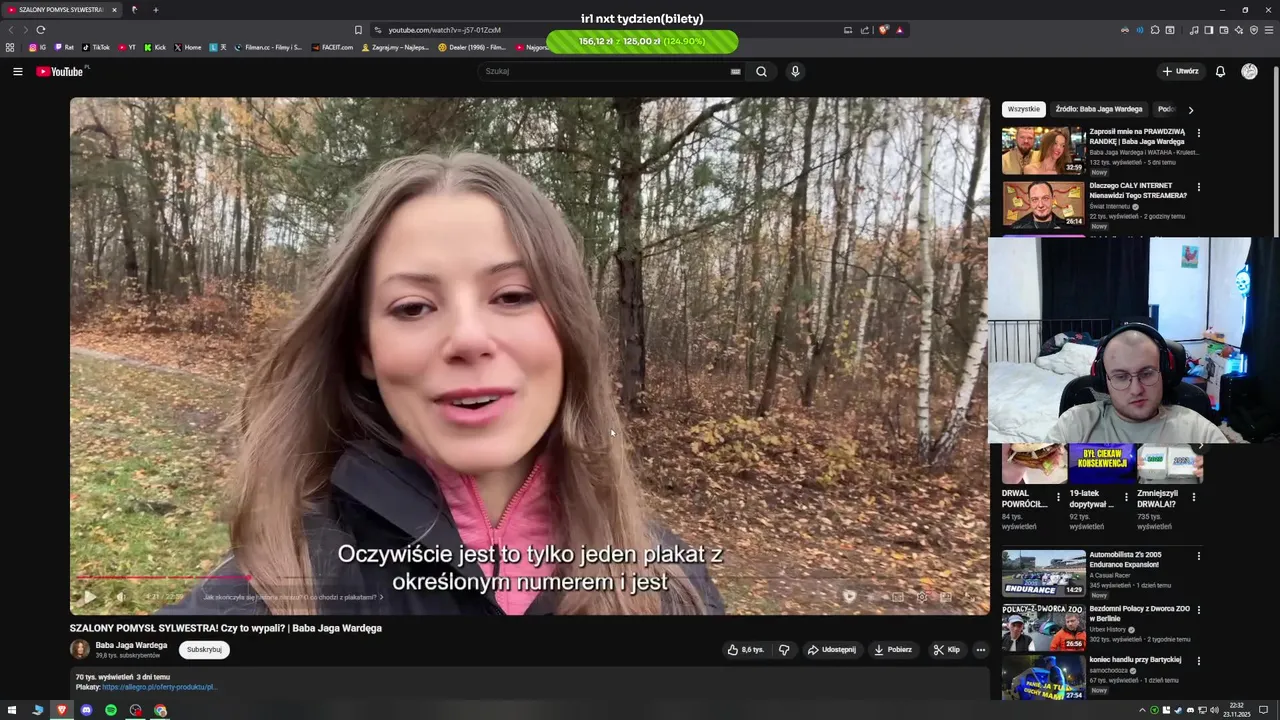Open the browser main menu
Screen dimensions: 1280x720
[x=1269, y=30]
